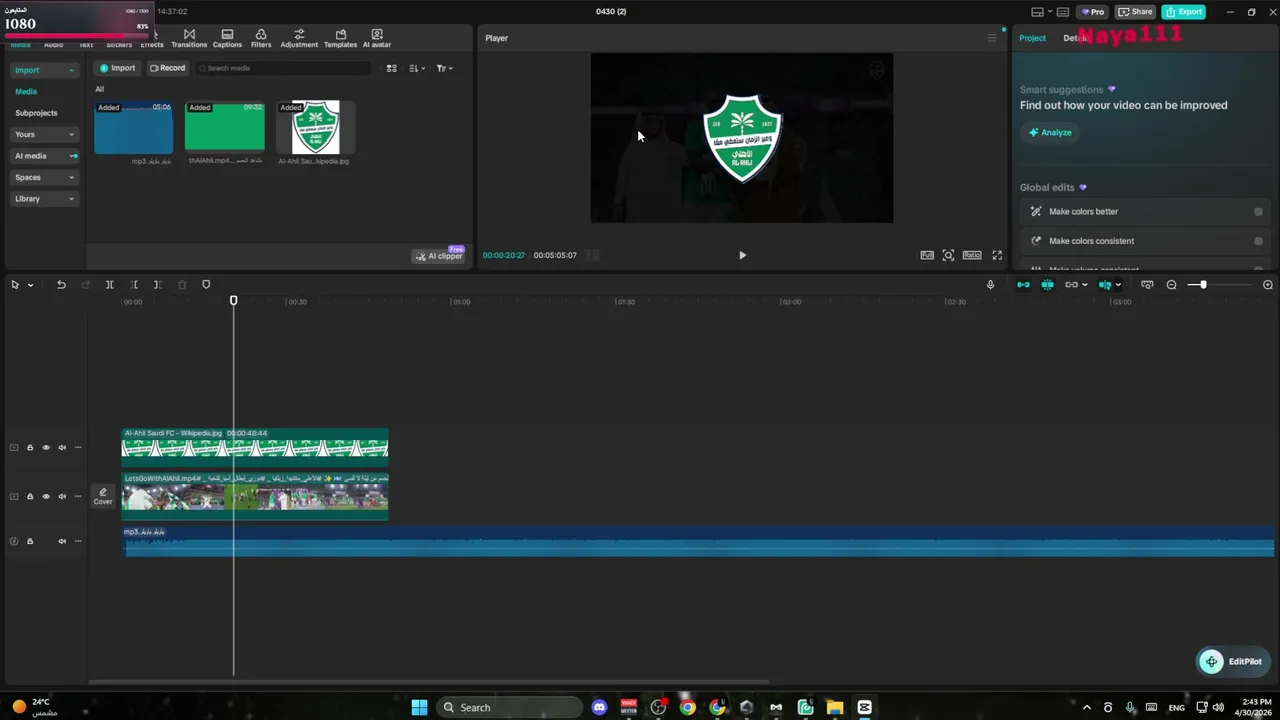Enable Make colors better checkbox
This screenshot has width=1280, height=720.
click(1258, 211)
